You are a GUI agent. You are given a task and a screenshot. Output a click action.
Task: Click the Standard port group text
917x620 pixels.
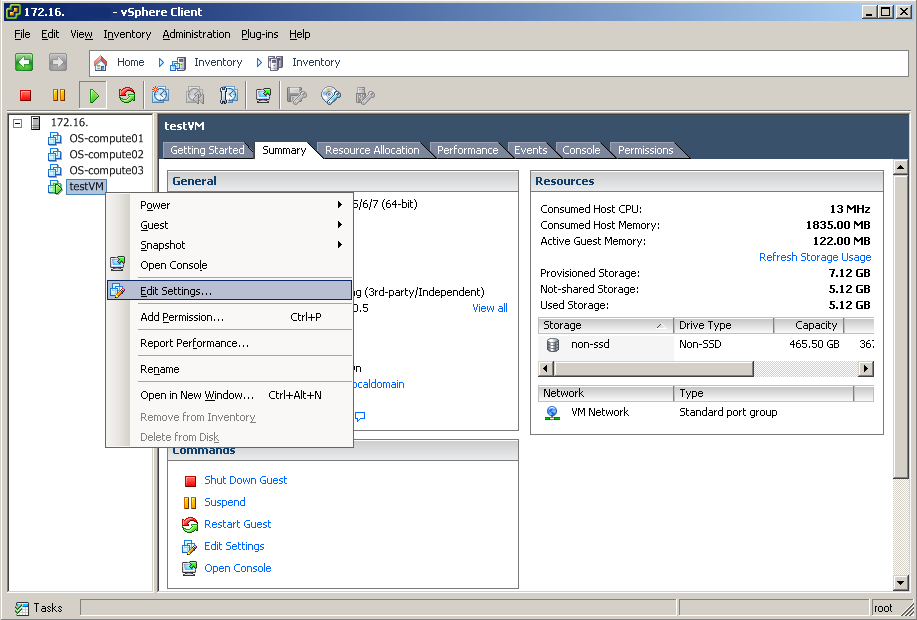coord(728,412)
